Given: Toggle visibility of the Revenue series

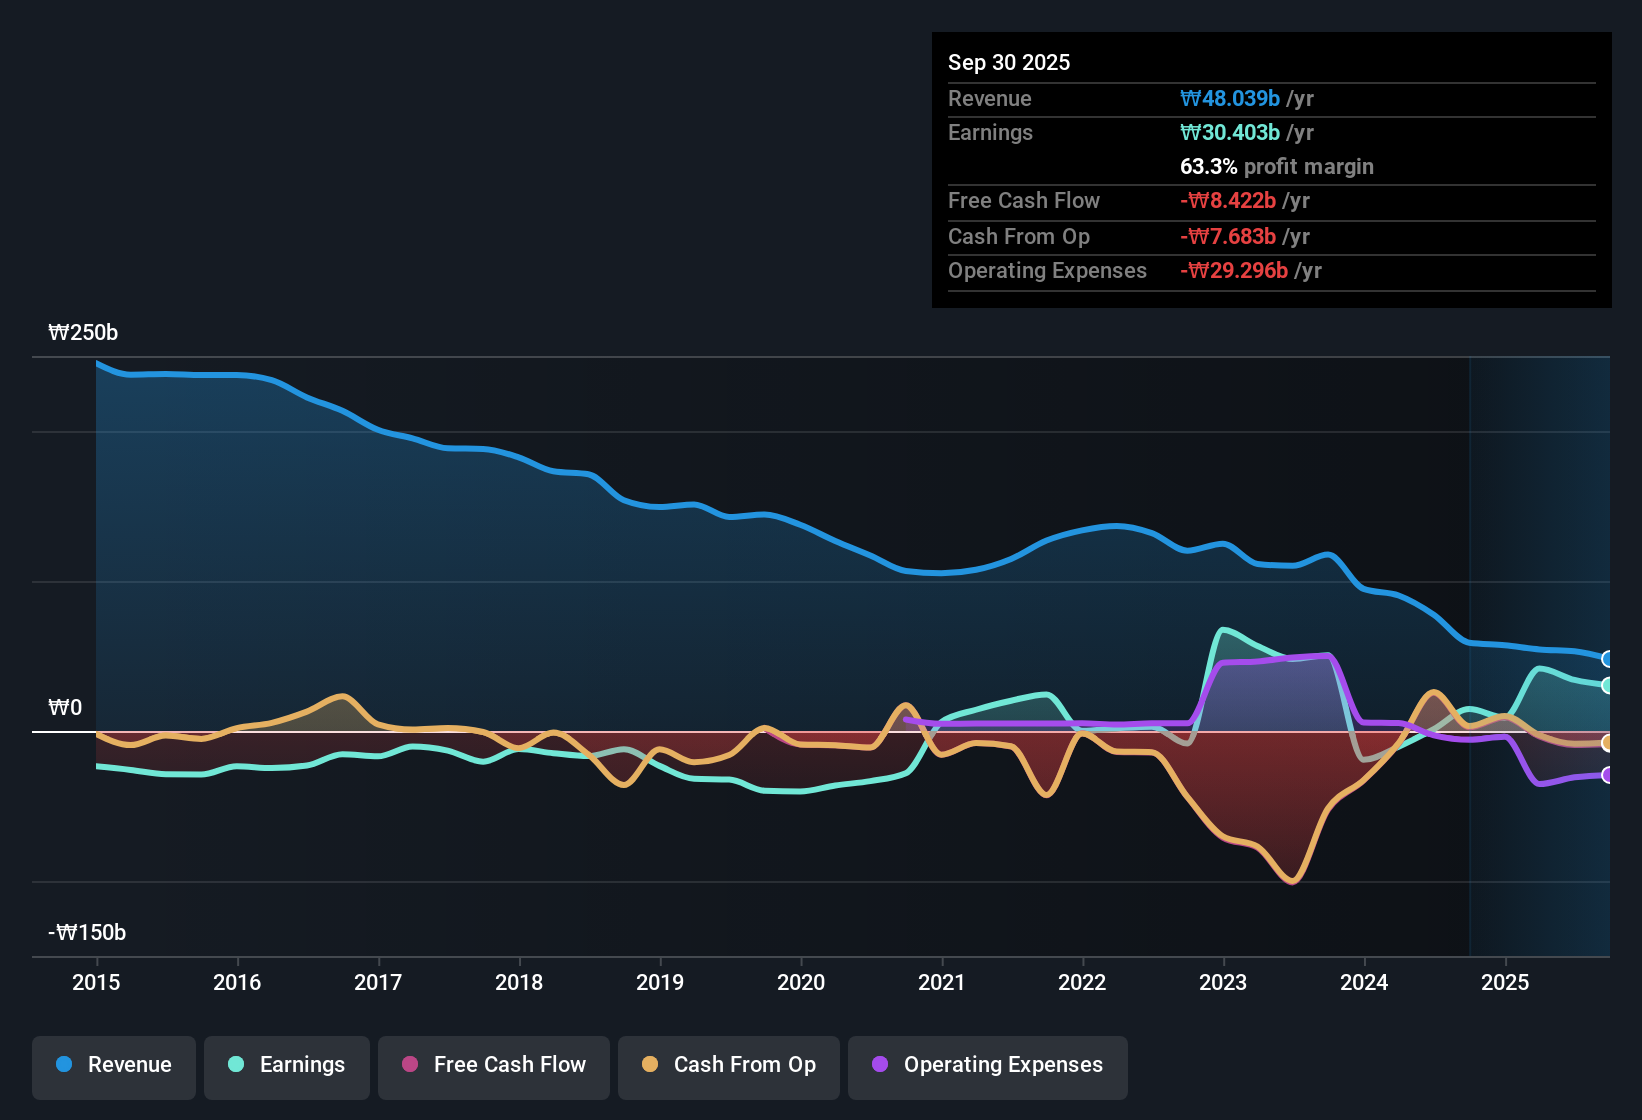Looking at the screenshot, I should [x=113, y=1065].
